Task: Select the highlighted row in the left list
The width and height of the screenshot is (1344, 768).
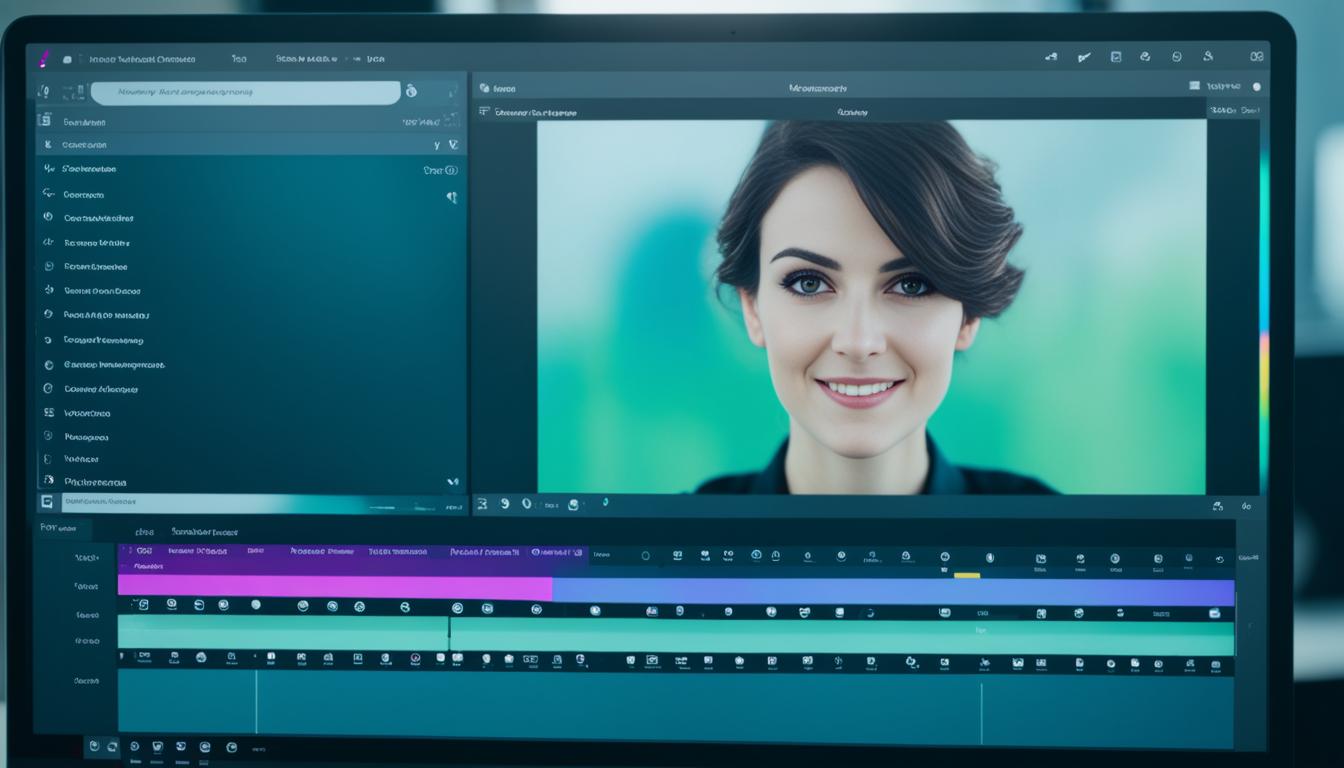Action: coord(250,145)
